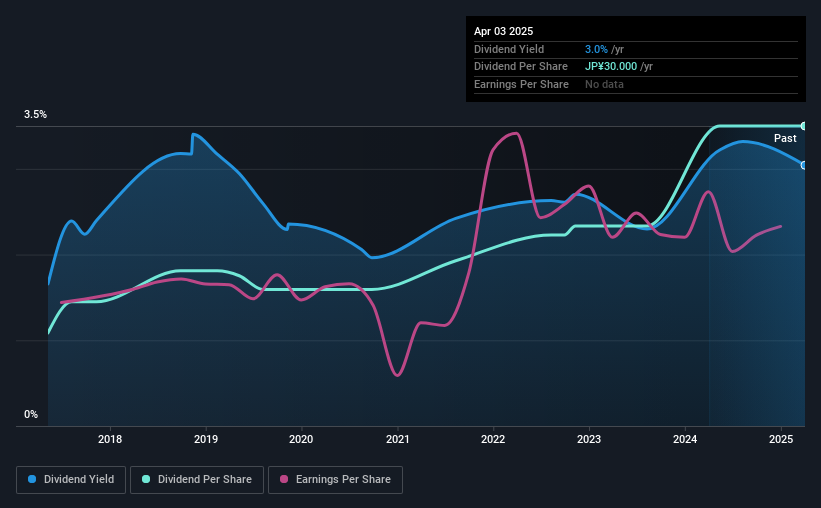Toggle the Dividend Yield legend button

pyautogui.click(x=71, y=480)
